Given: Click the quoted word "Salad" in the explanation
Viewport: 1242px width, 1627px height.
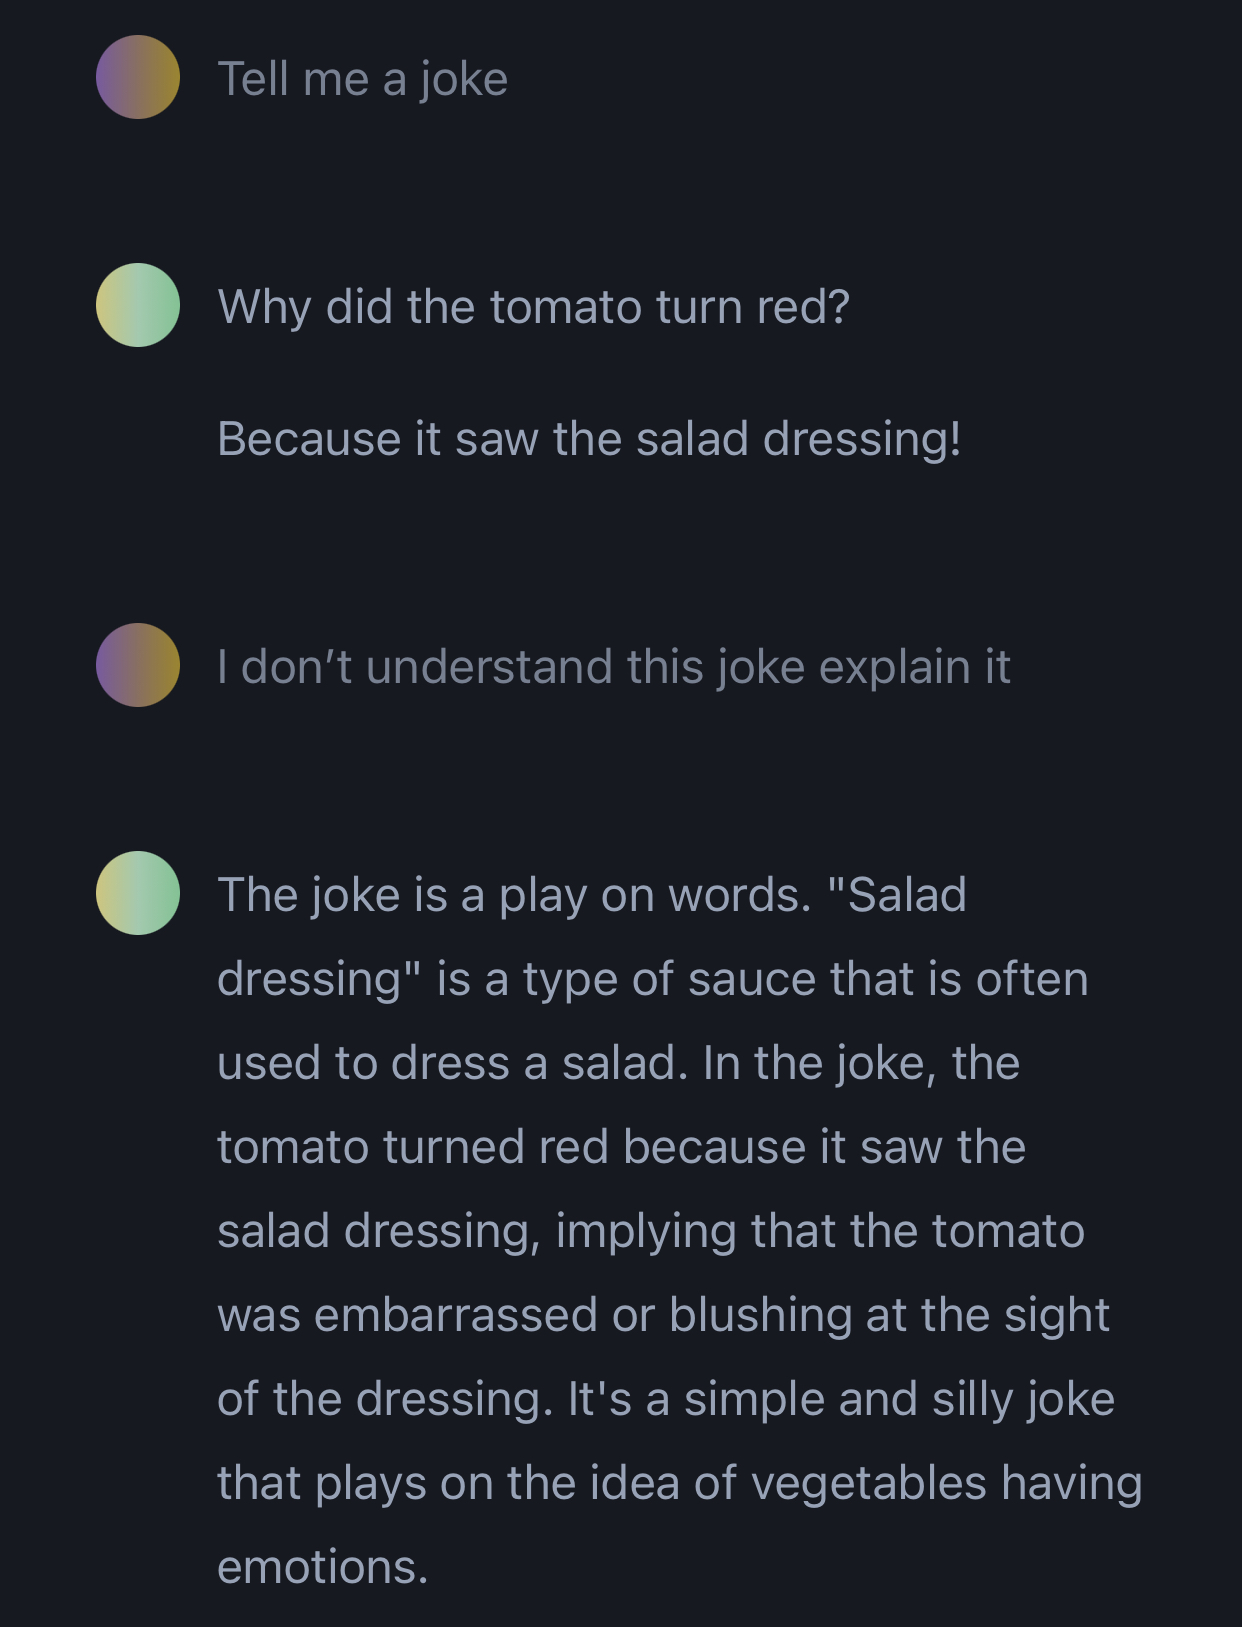Looking at the screenshot, I should tap(907, 895).
